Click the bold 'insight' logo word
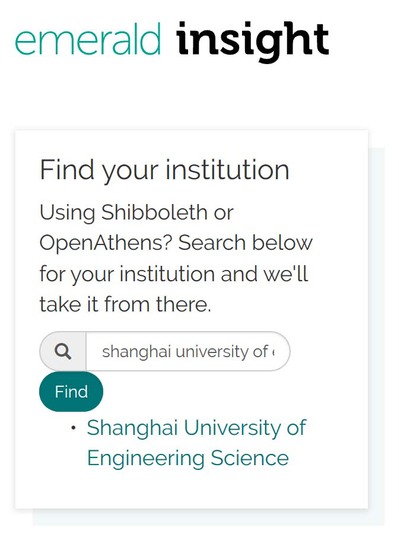399x534 pixels. tap(253, 42)
